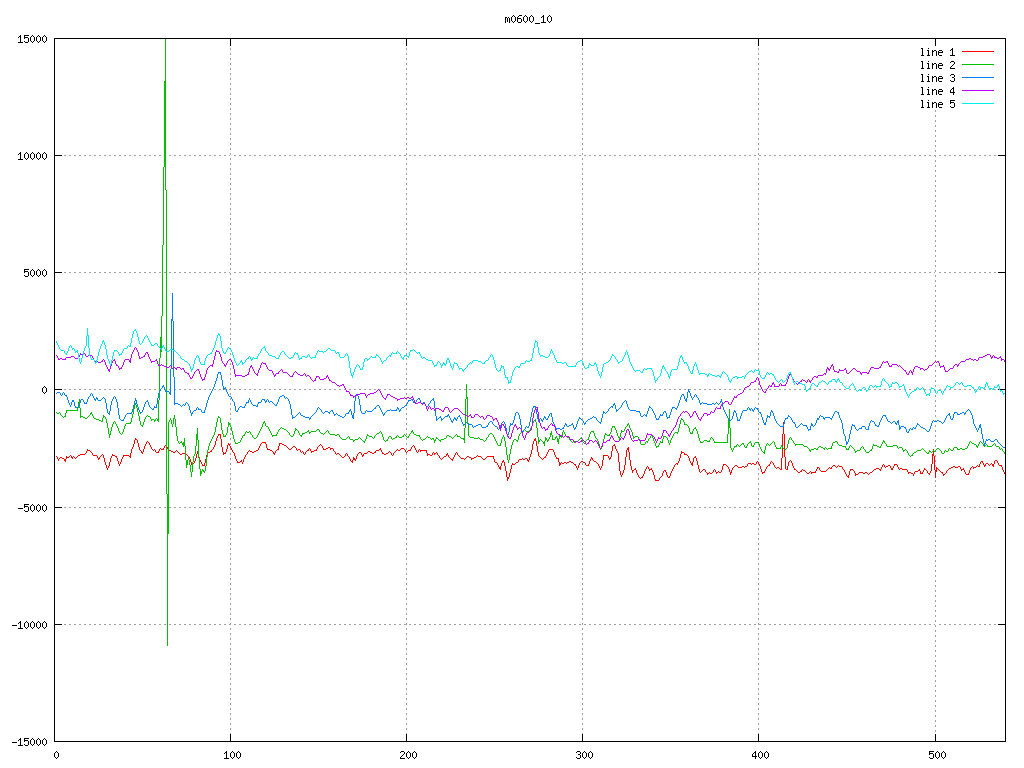Click the plot title m0600_10
This screenshot has width=1024, height=768.
click(x=528, y=19)
